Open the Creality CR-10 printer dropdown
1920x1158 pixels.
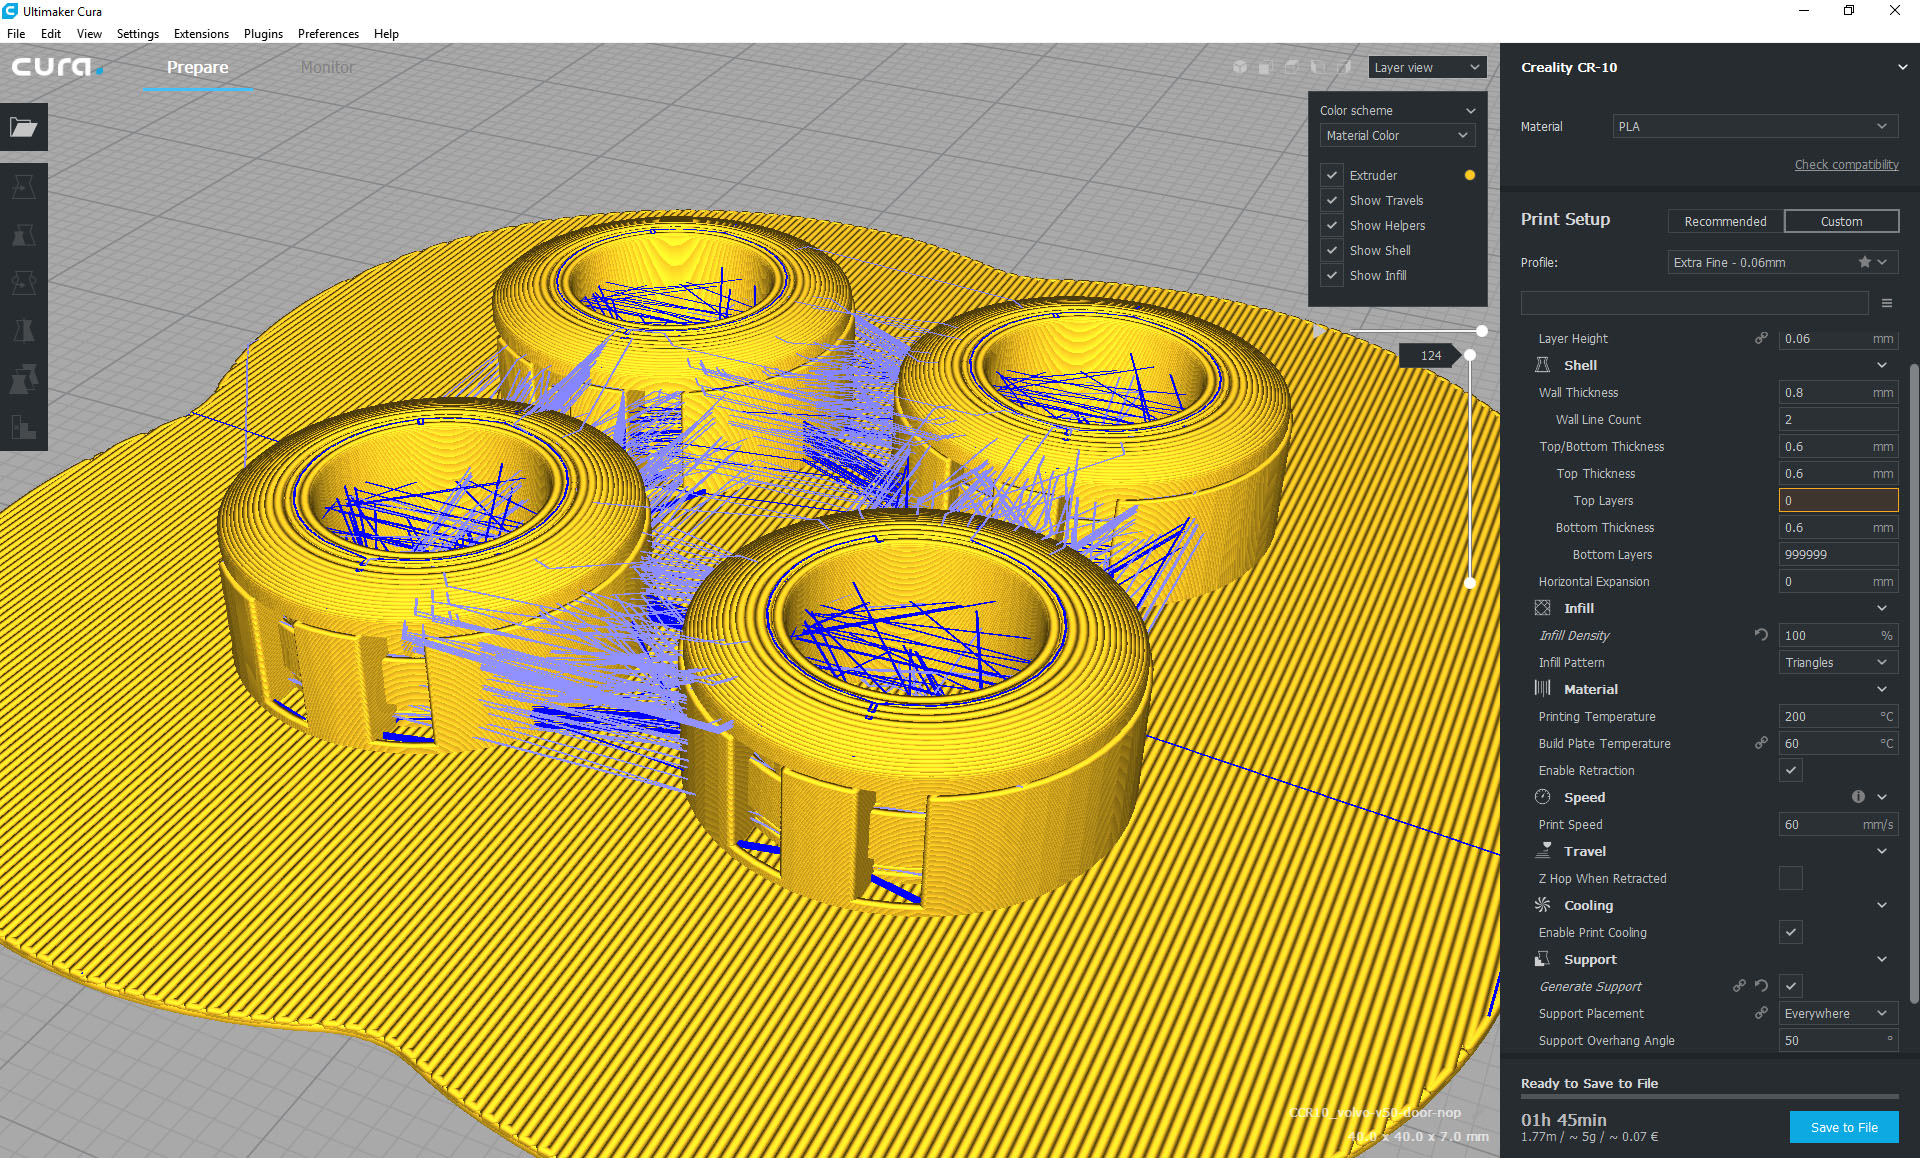pyautogui.click(x=1710, y=67)
